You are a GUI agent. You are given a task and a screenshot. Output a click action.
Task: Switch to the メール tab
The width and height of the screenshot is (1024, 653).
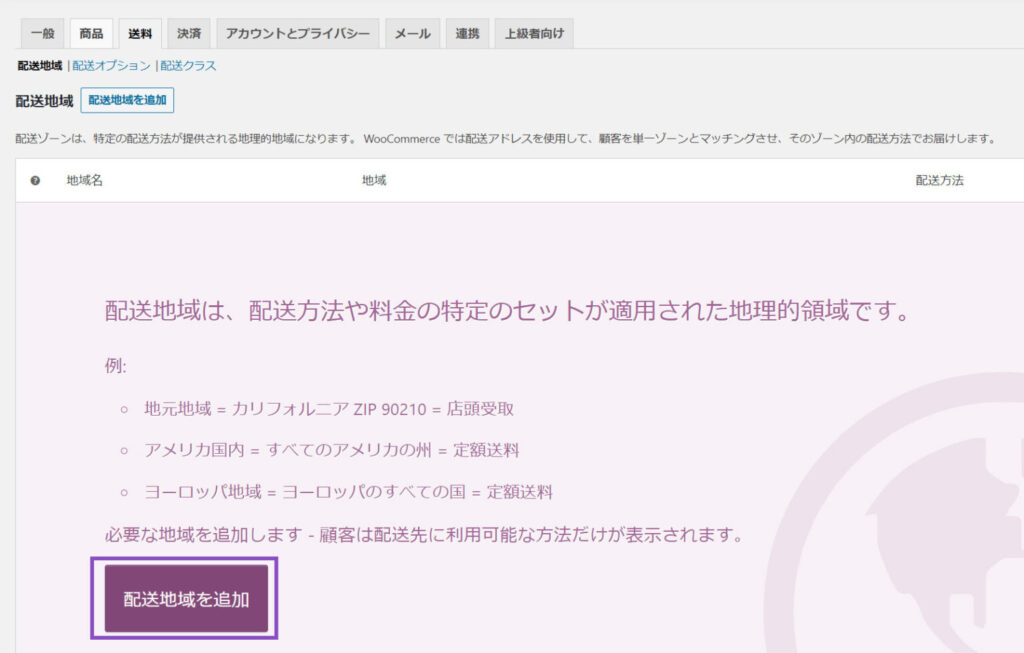412,33
